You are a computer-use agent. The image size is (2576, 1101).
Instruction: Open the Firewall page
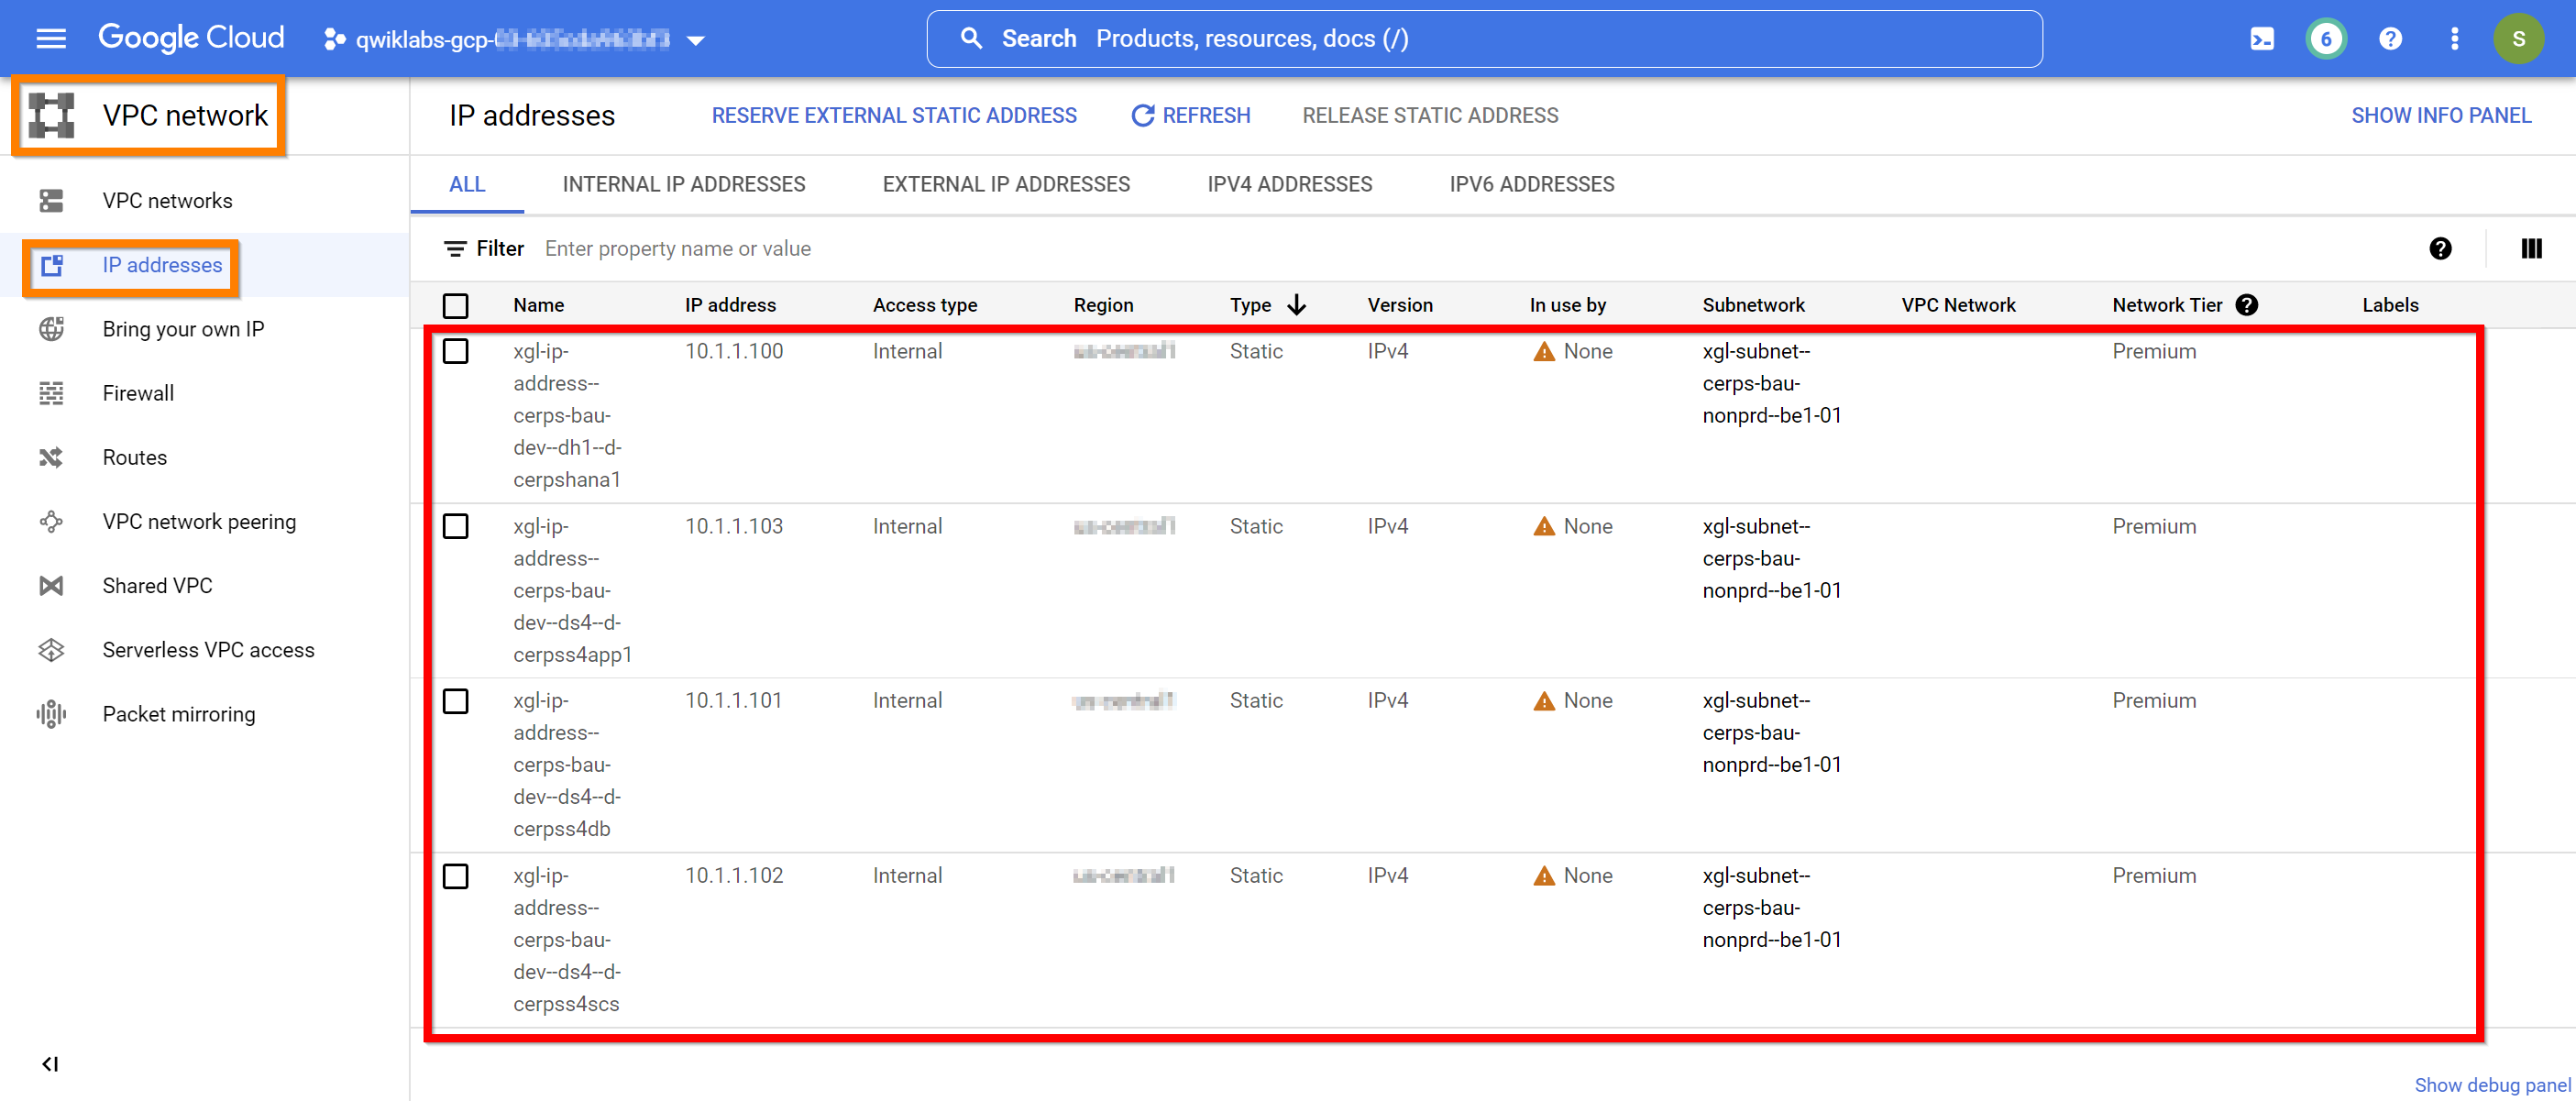coord(138,393)
